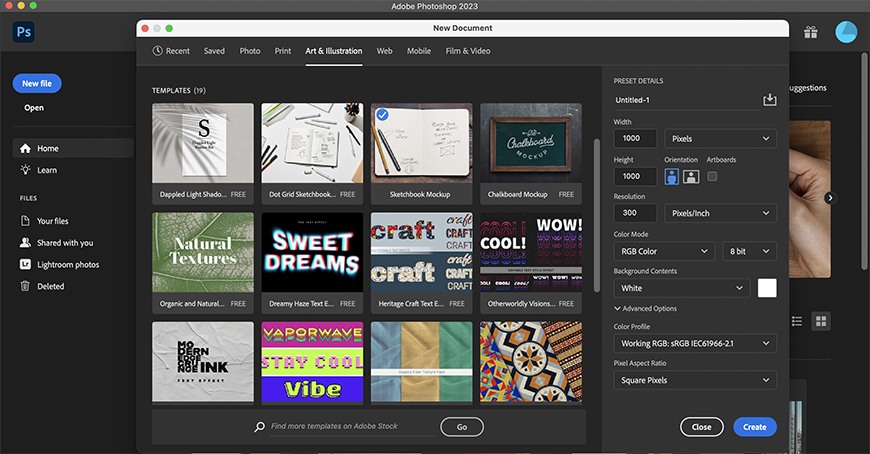Select the Sweet Dreams Dreamy Haze template
Image resolution: width=870 pixels, height=454 pixels.
pos(312,253)
